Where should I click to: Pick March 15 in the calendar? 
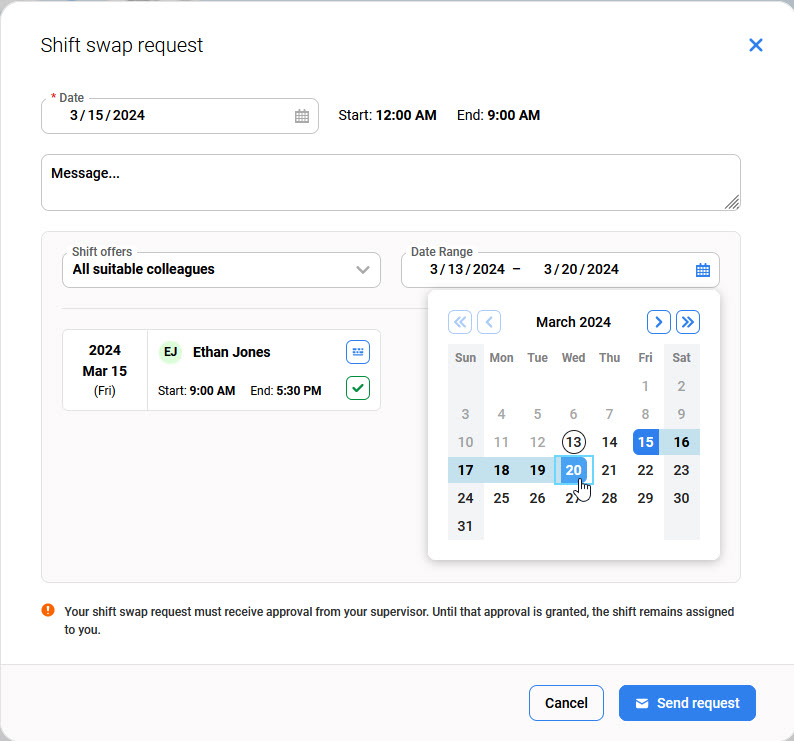click(645, 442)
